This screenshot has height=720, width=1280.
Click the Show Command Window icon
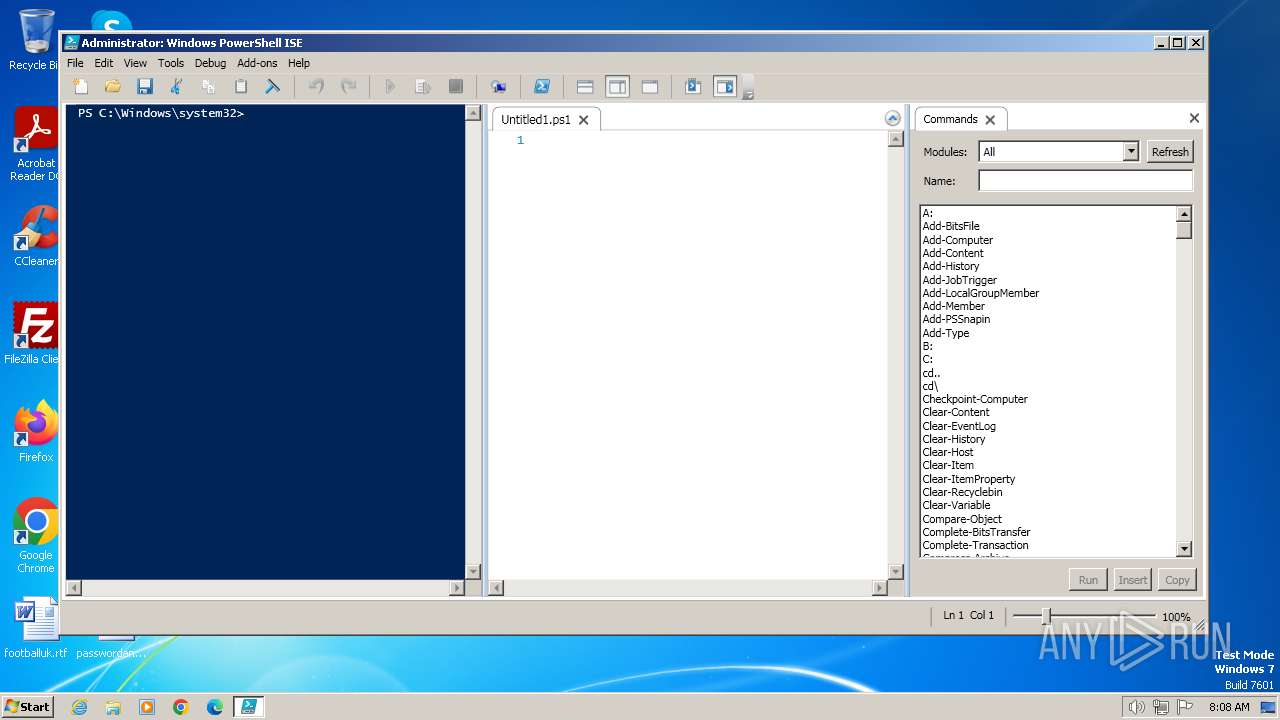(693, 87)
